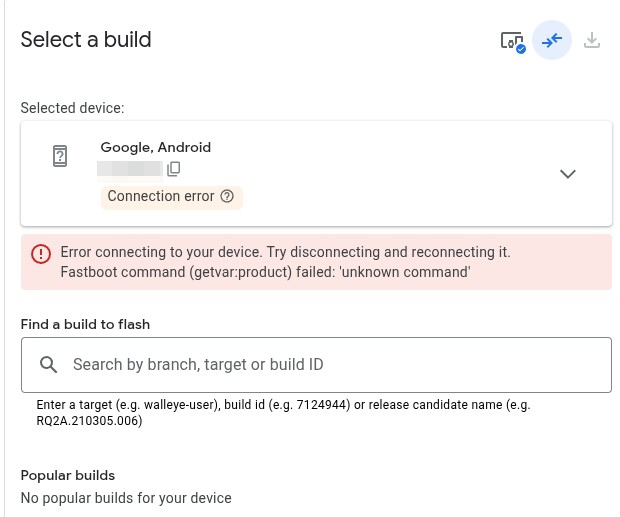This screenshot has height=517, width=620.
Task: Click the "Google, Android" device name
Action: [x=156, y=147]
